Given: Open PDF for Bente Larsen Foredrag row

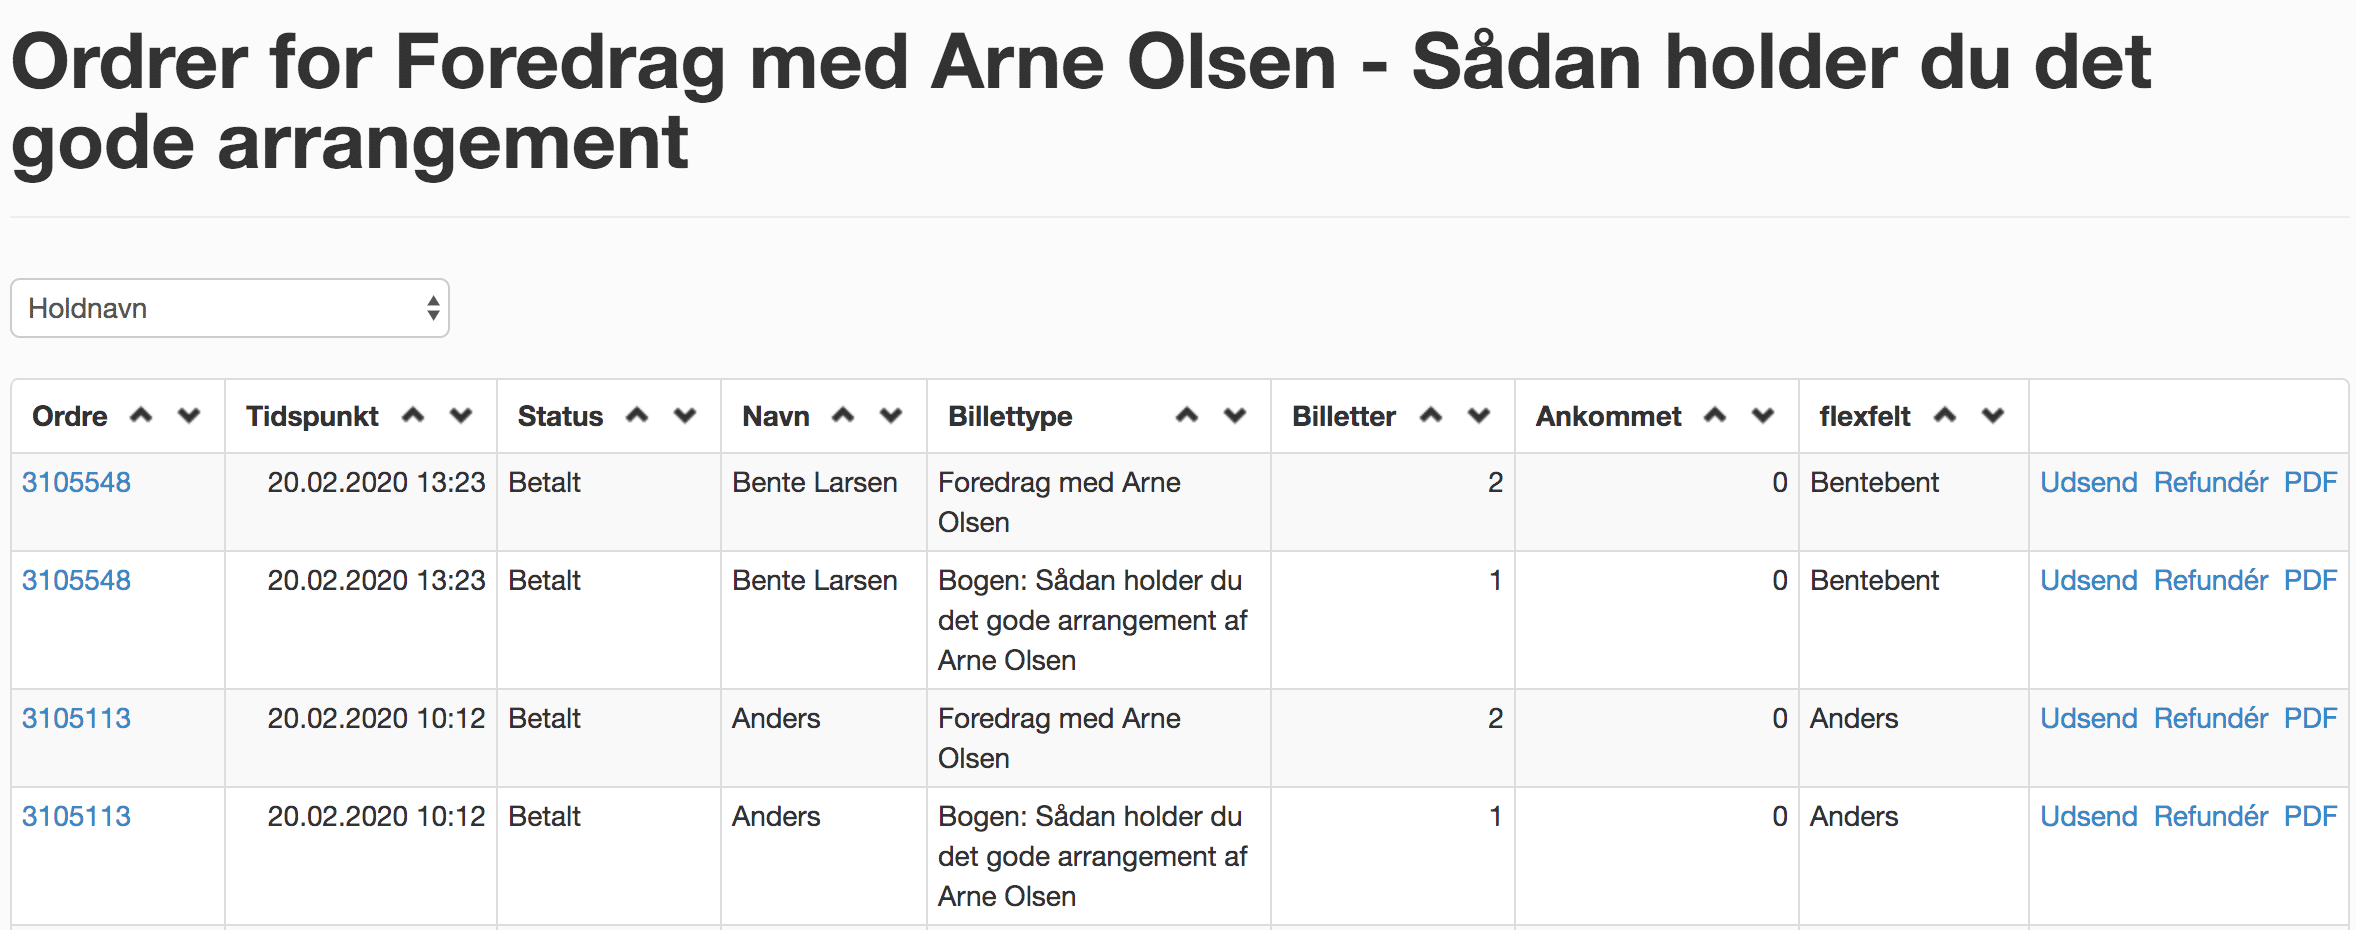Looking at the screenshot, I should [2310, 482].
